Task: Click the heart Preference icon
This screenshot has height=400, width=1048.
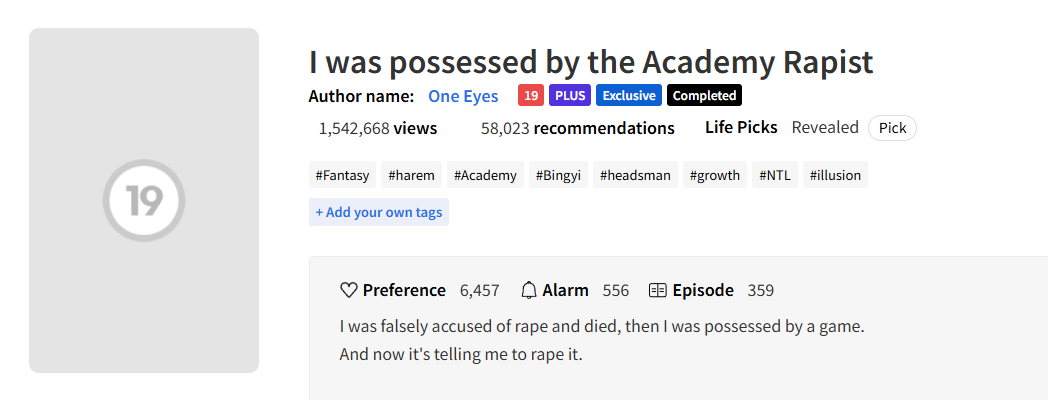Action: [x=349, y=291]
